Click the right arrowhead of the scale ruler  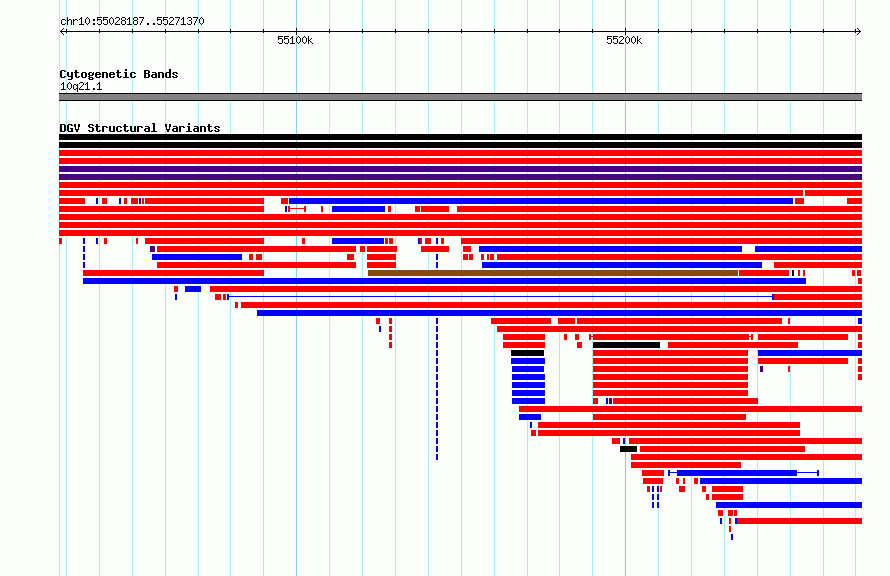859,31
